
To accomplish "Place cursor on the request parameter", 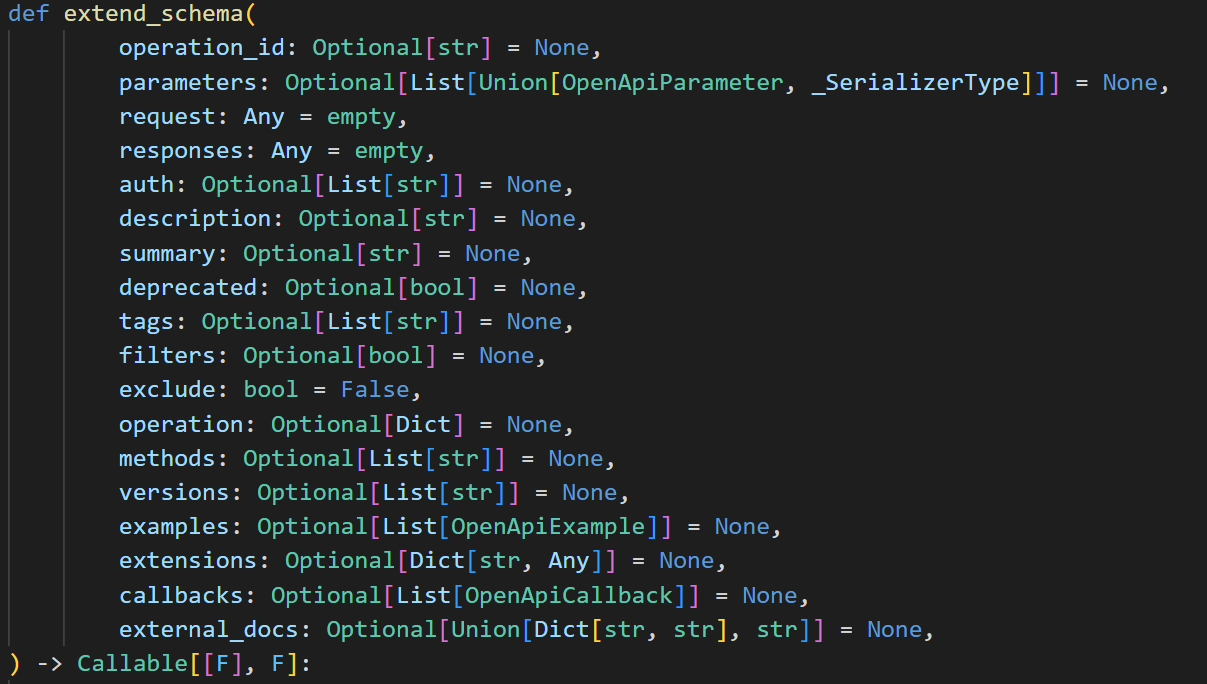I will coord(167,117).
